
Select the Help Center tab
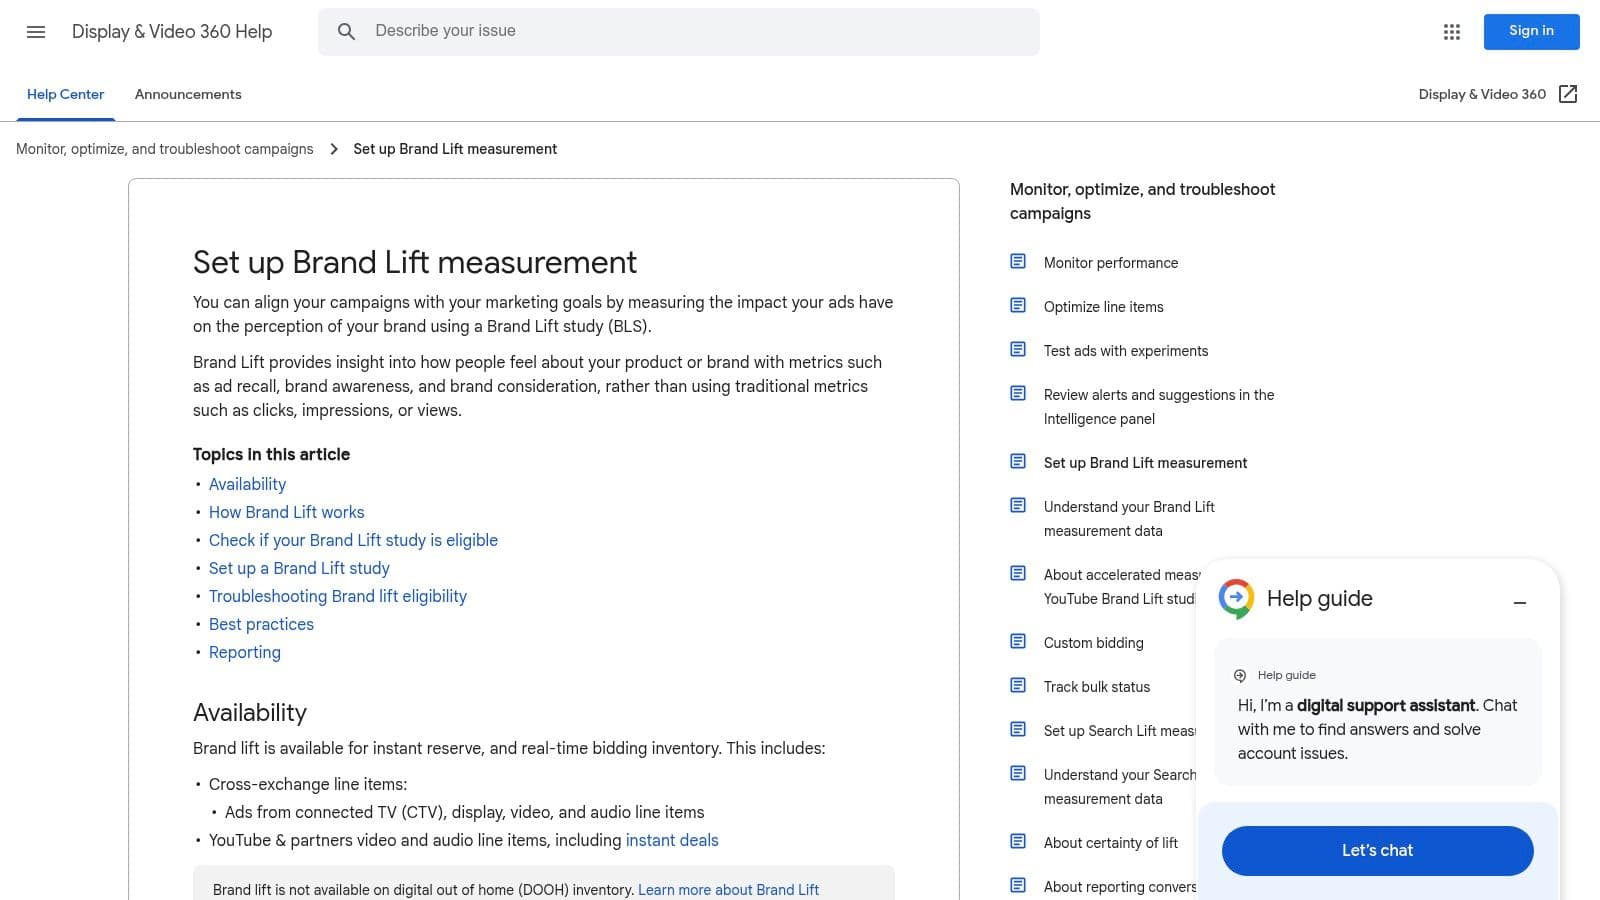65,94
